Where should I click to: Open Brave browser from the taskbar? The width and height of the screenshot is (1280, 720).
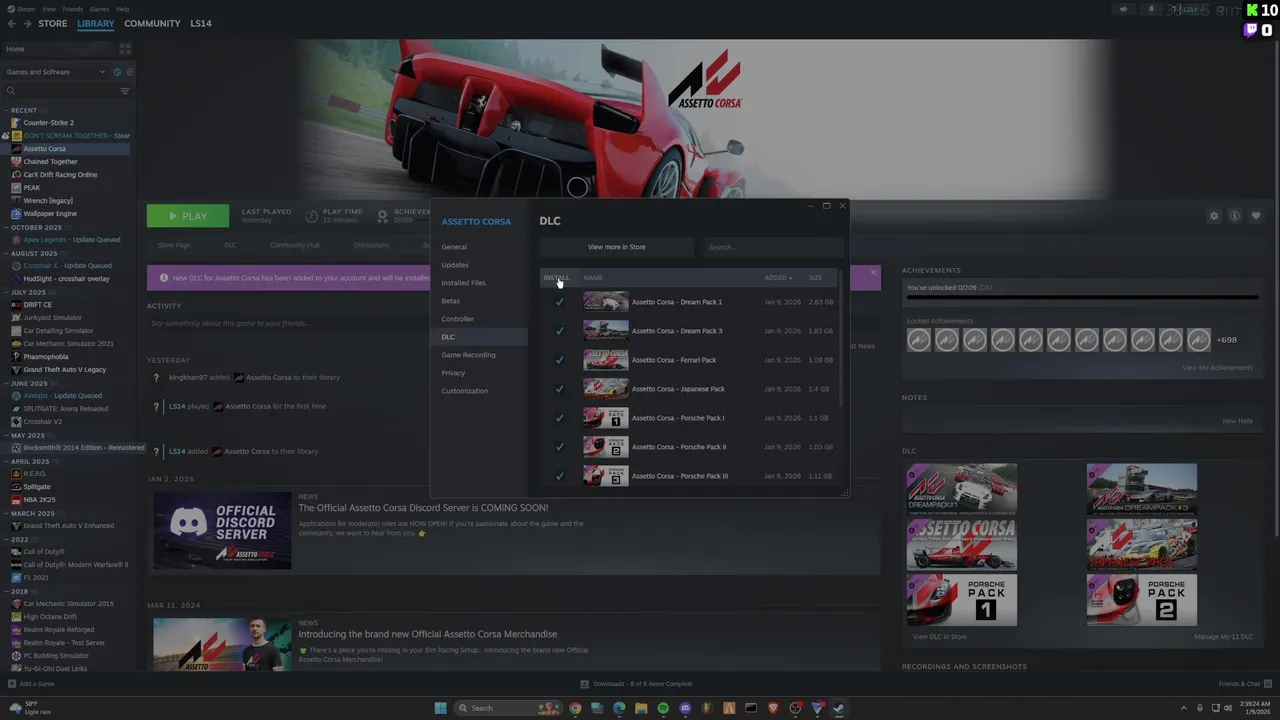(x=773, y=708)
